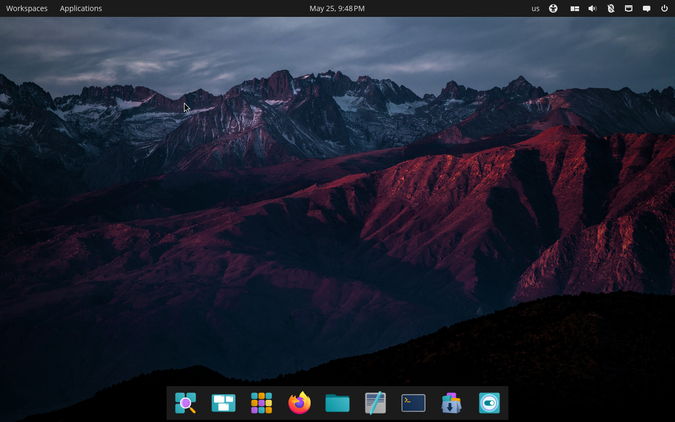Screen dimensions: 675x422
Task: Open Settings toggle icon in dock
Action: [489, 403]
